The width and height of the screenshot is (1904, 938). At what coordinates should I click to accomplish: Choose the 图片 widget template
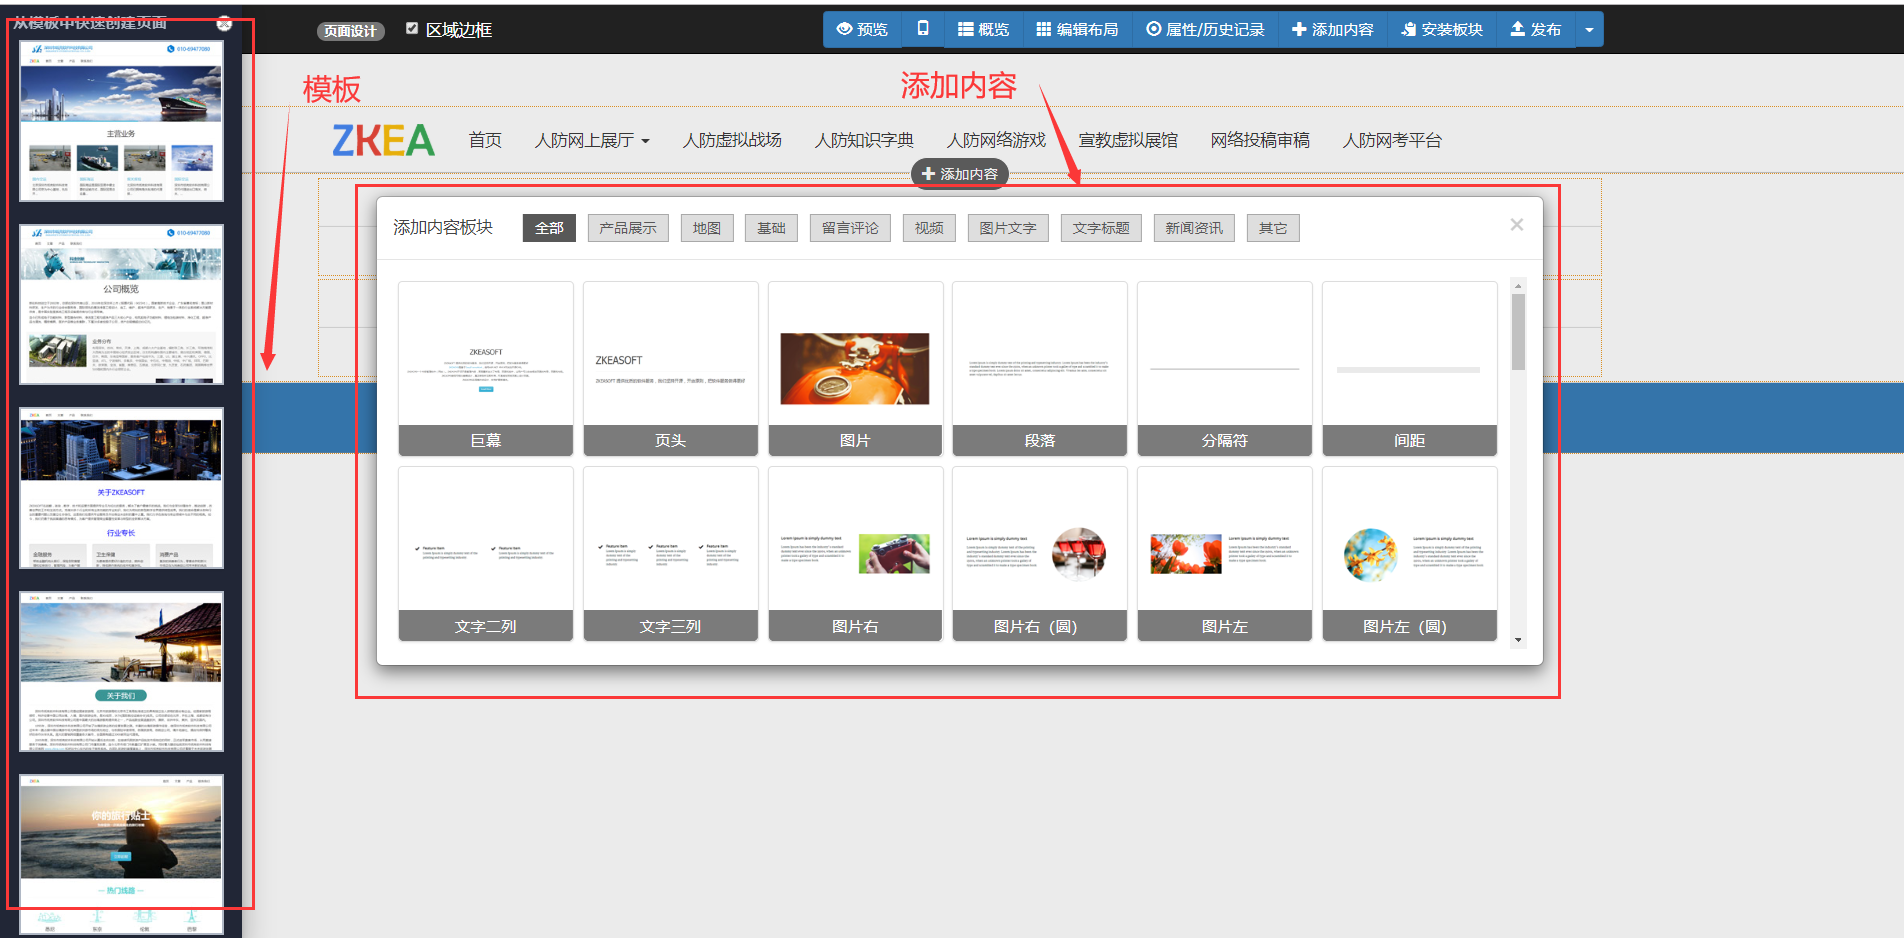[855, 369]
